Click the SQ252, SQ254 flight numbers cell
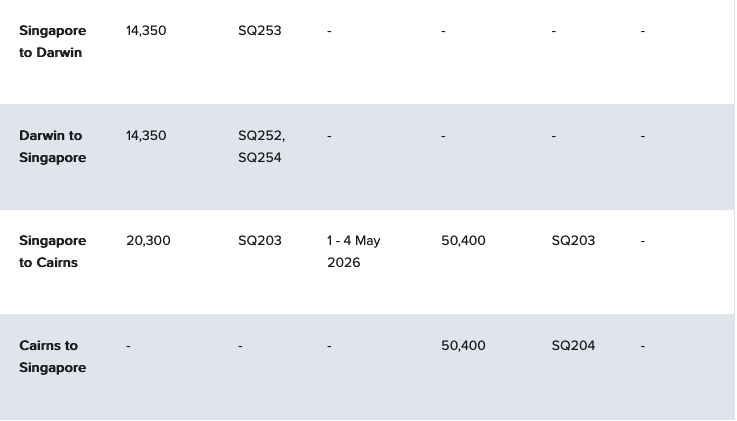Image resolution: width=737 pixels, height=421 pixels. click(x=261, y=146)
